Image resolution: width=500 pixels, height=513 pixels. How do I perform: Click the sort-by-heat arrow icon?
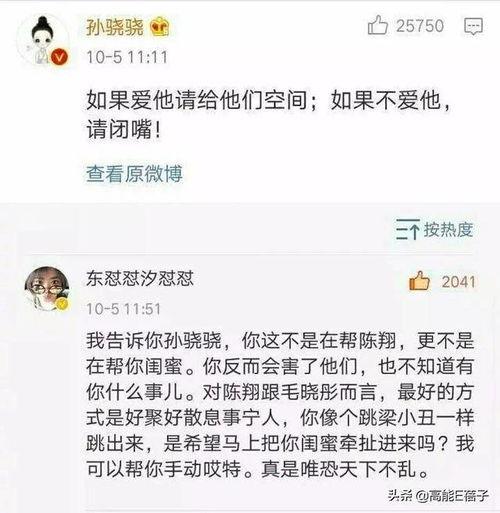pos(408,229)
